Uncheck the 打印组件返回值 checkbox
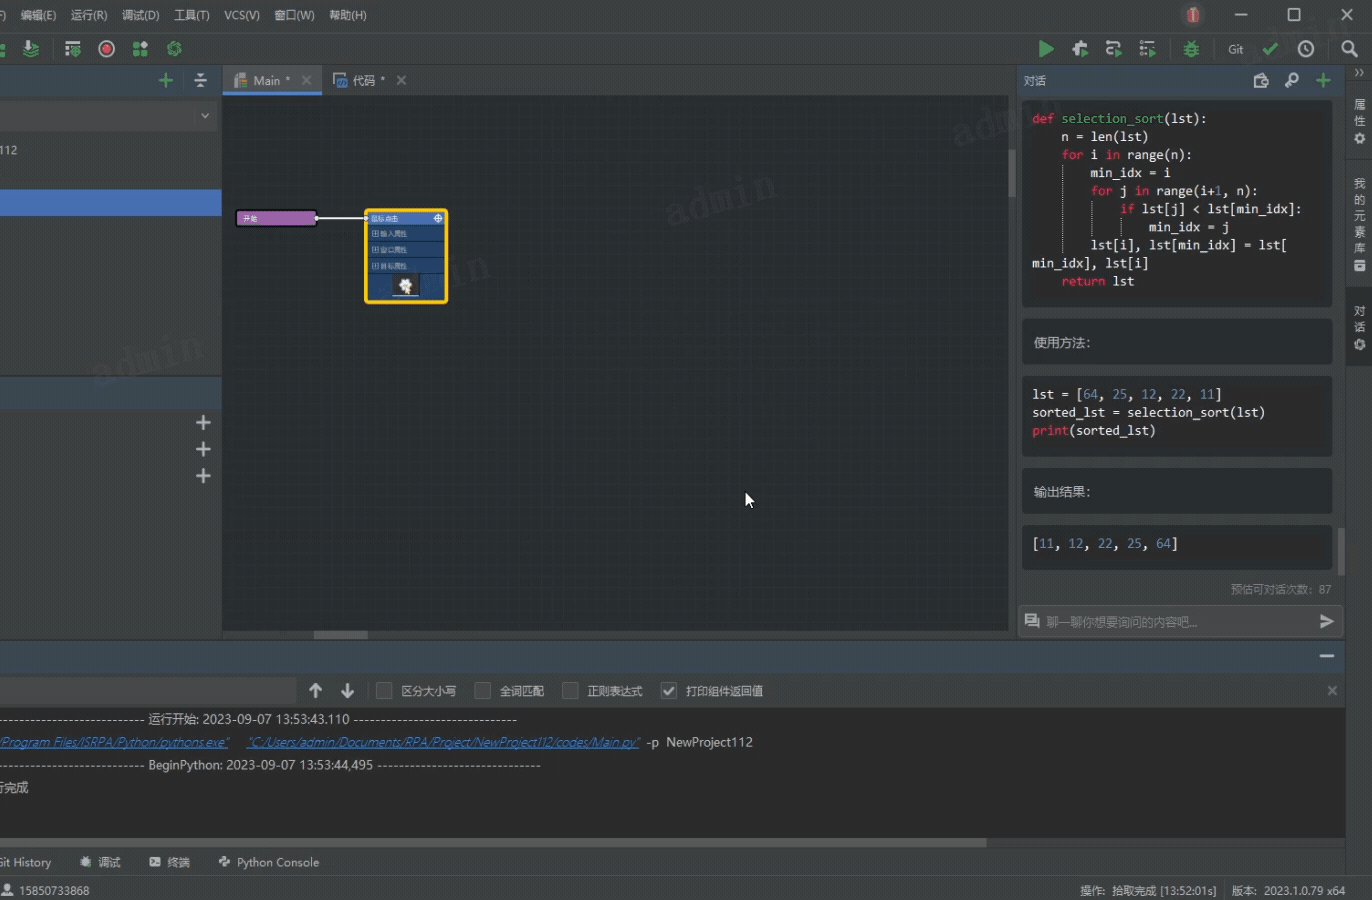The width and height of the screenshot is (1372, 900). pos(669,691)
